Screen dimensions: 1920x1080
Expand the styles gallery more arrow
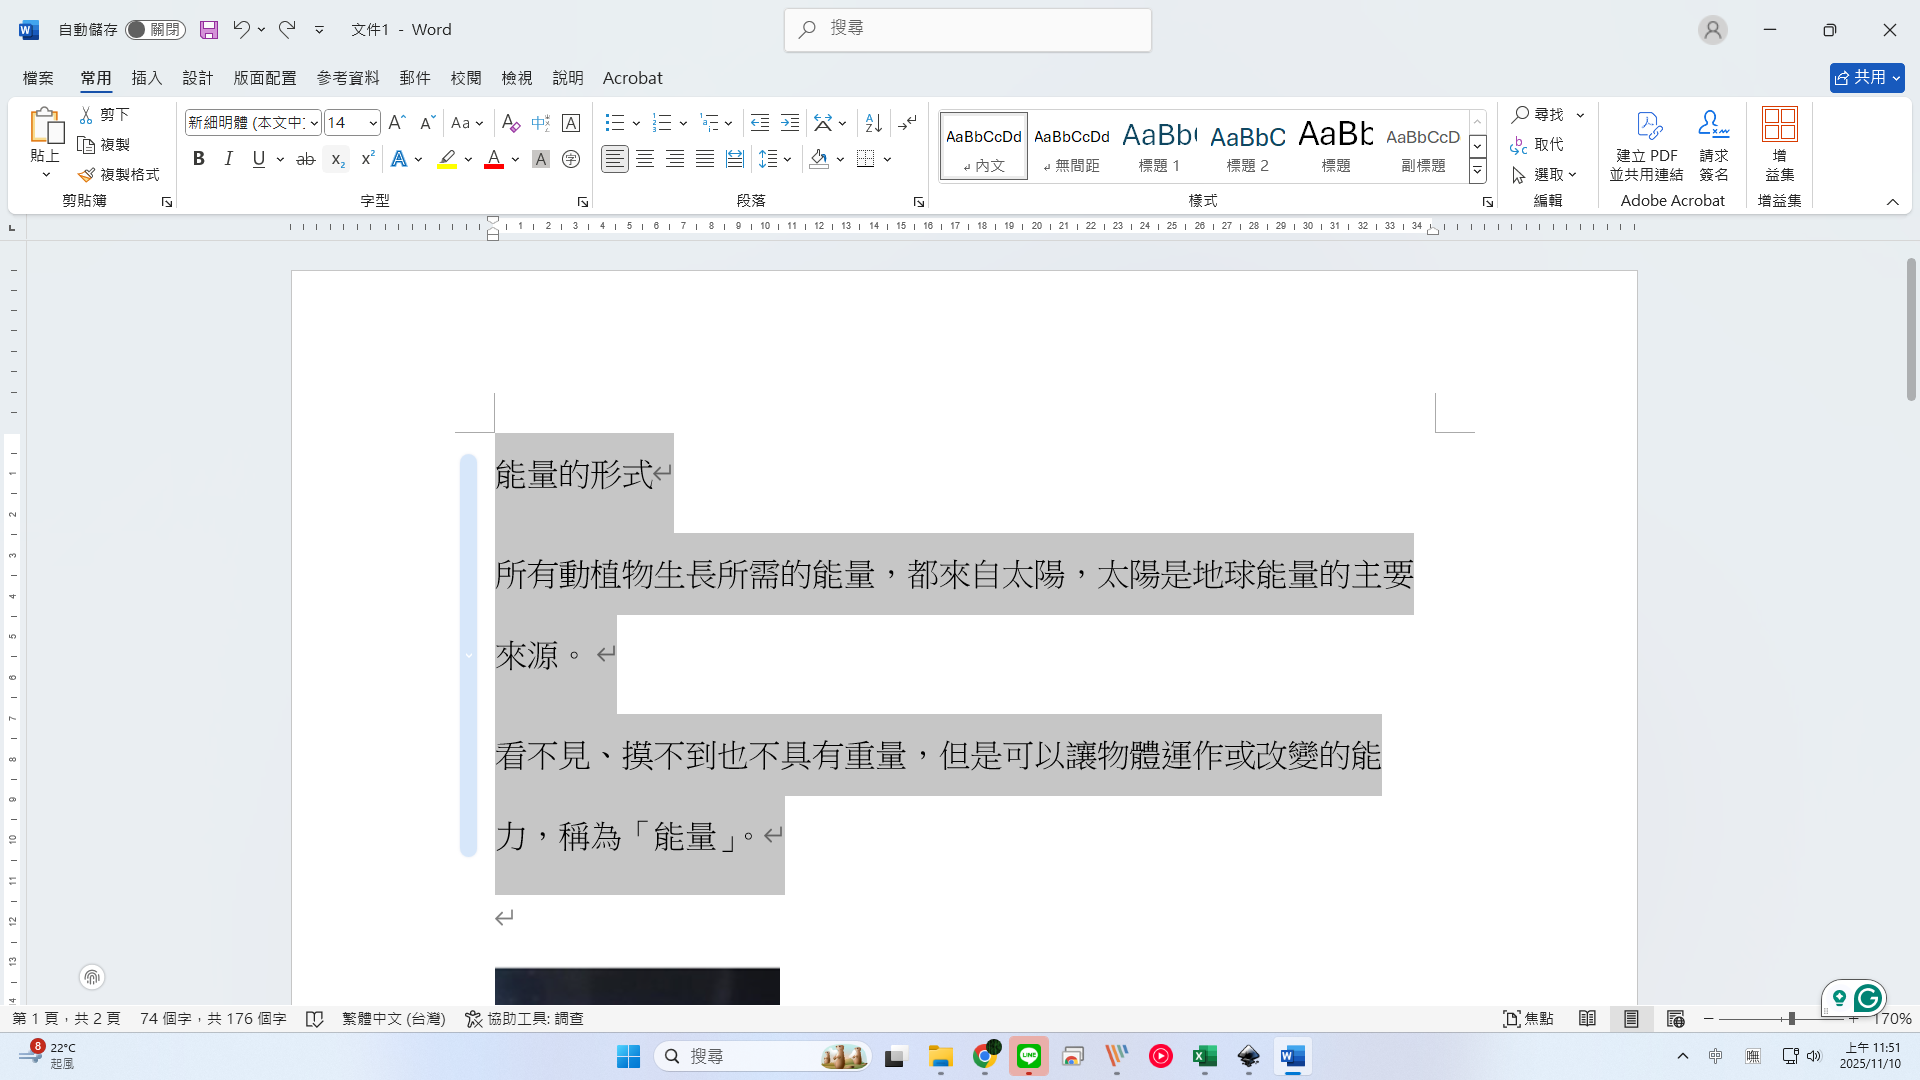point(1477,172)
